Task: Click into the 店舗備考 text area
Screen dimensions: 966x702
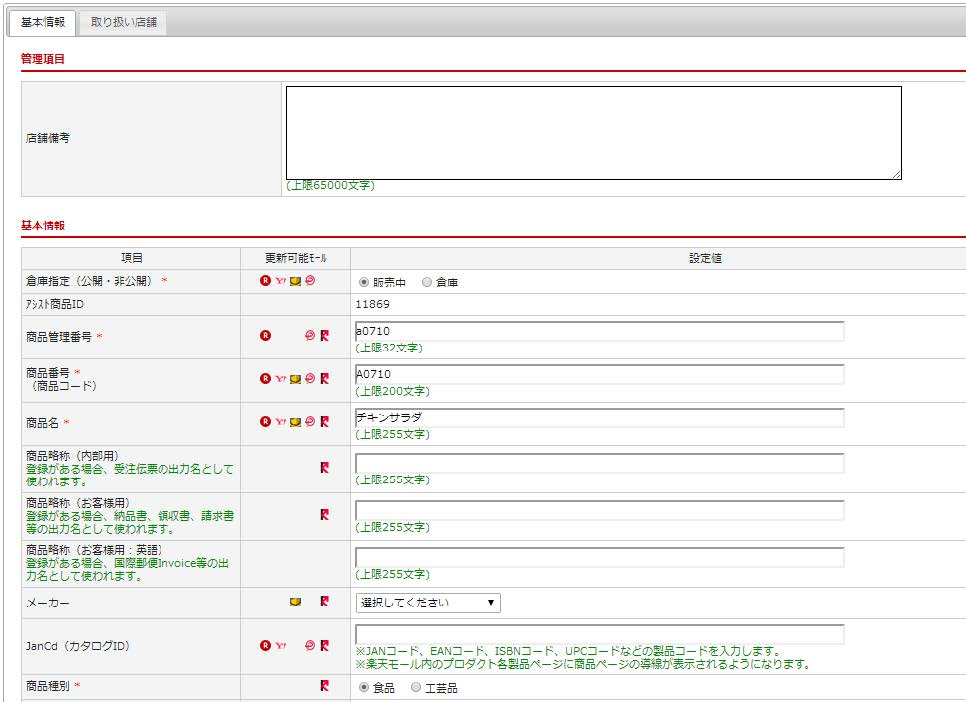Action: coord(593,132)
